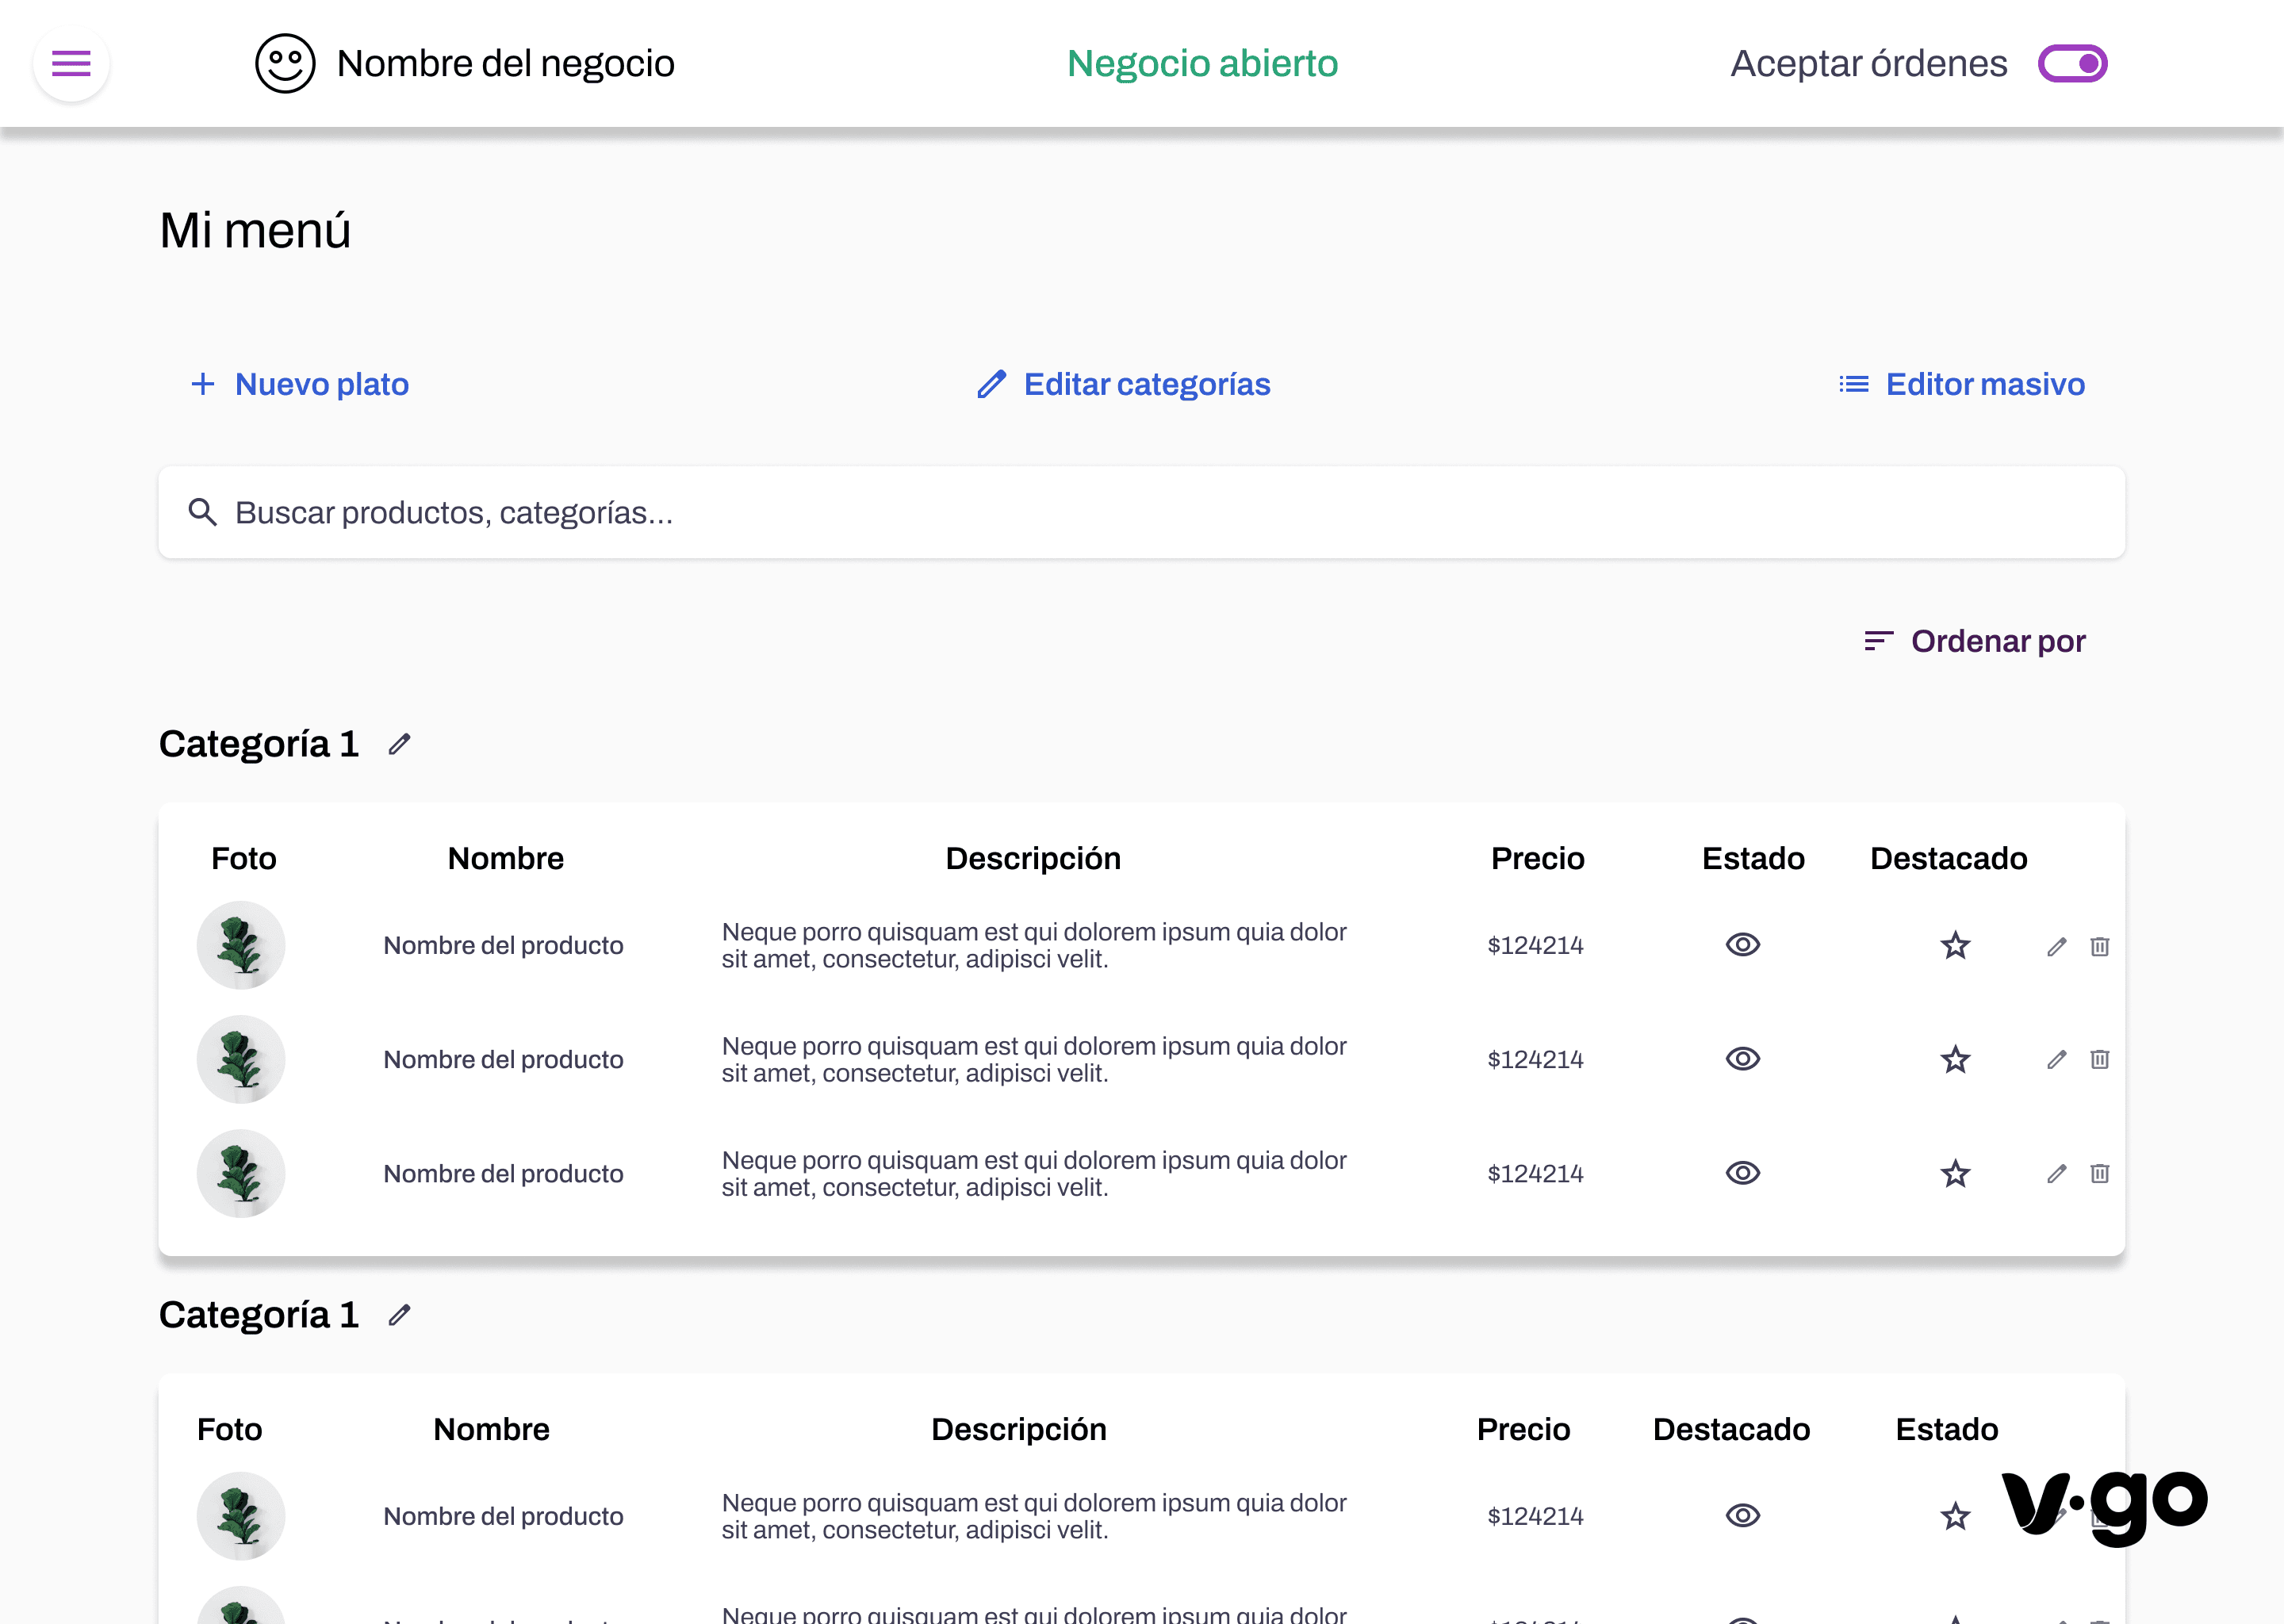The width and height of the screenshot is (2284, 1624).
Task: Click Descripción header in first table
Action: 1033,858
